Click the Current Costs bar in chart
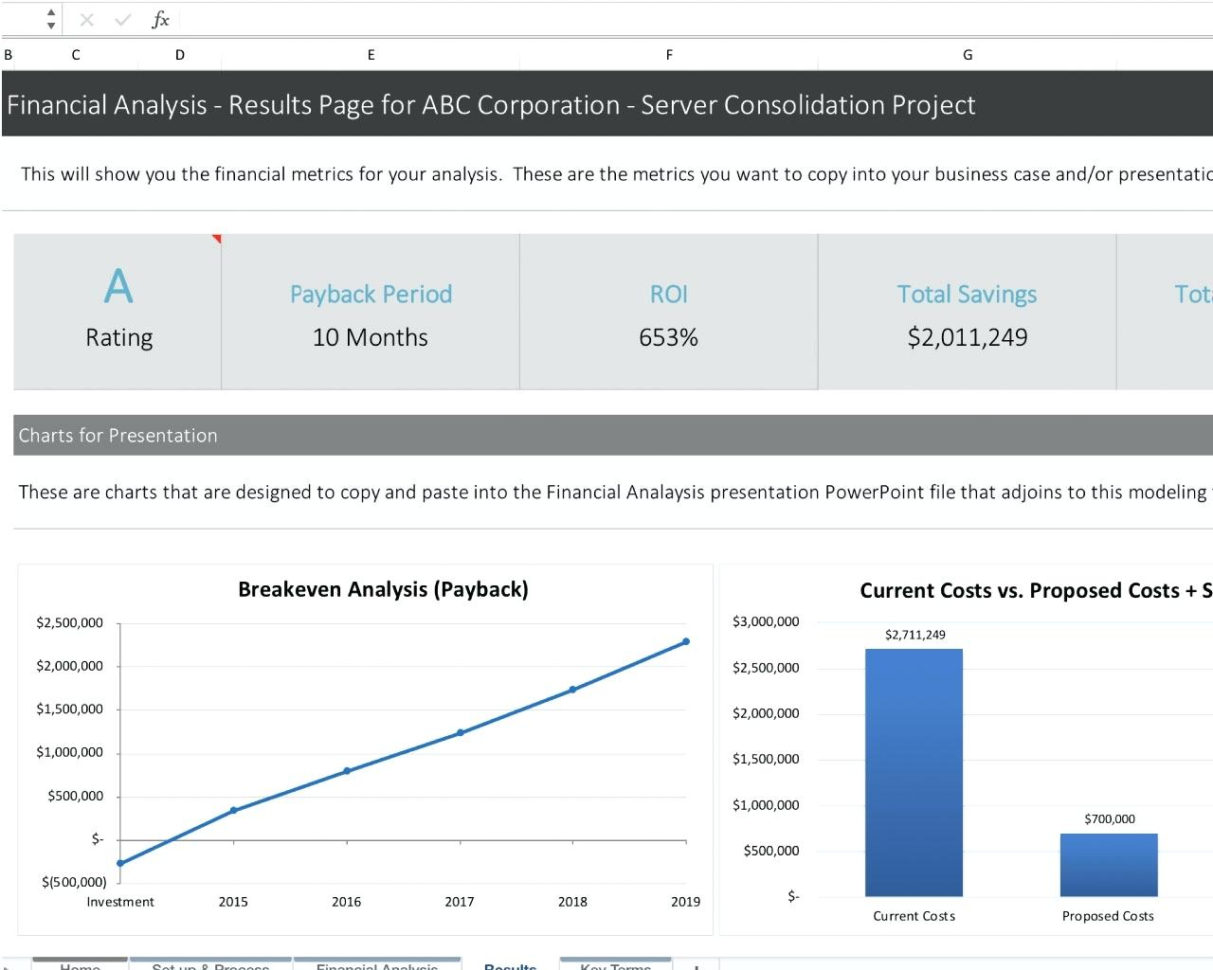This screenshot has width=1213, height=970. point(914,772)
